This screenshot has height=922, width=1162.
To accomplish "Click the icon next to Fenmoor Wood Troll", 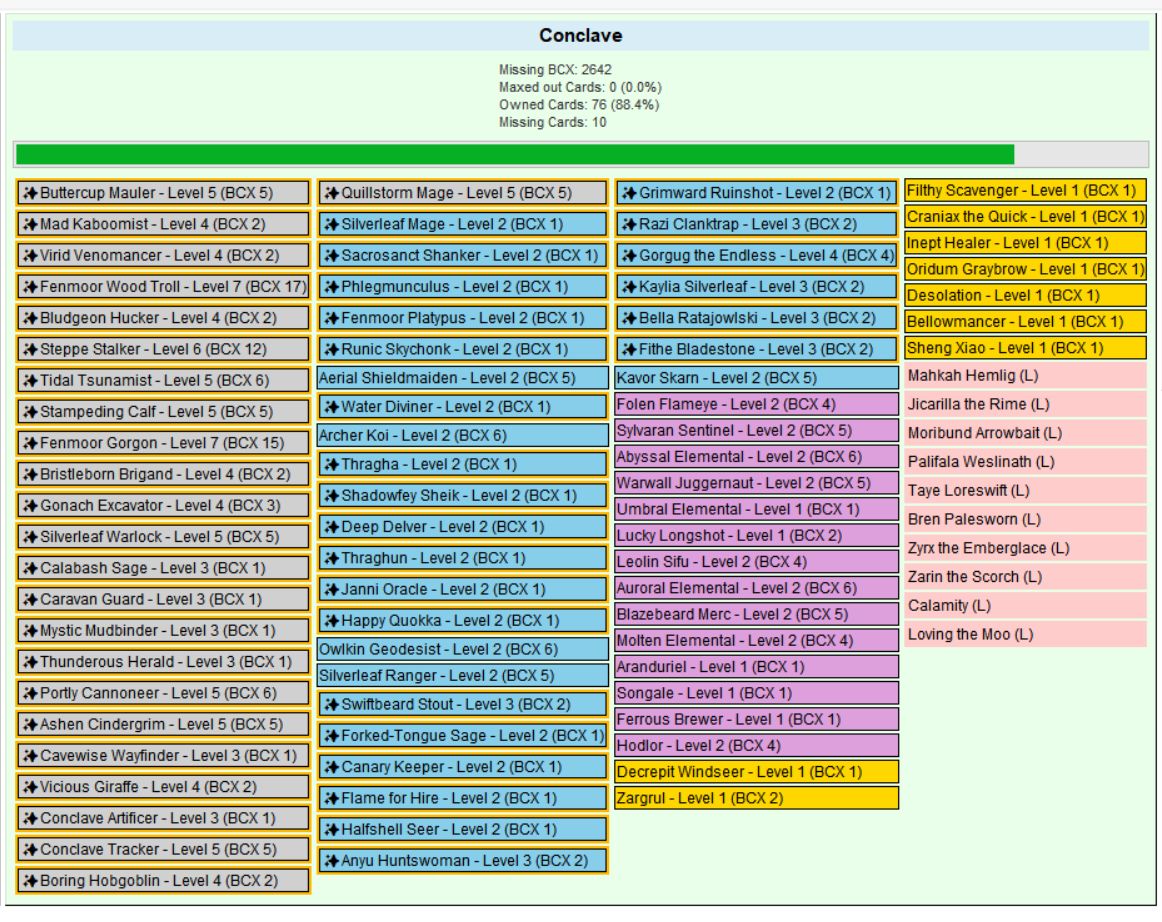I will (30, 287).
